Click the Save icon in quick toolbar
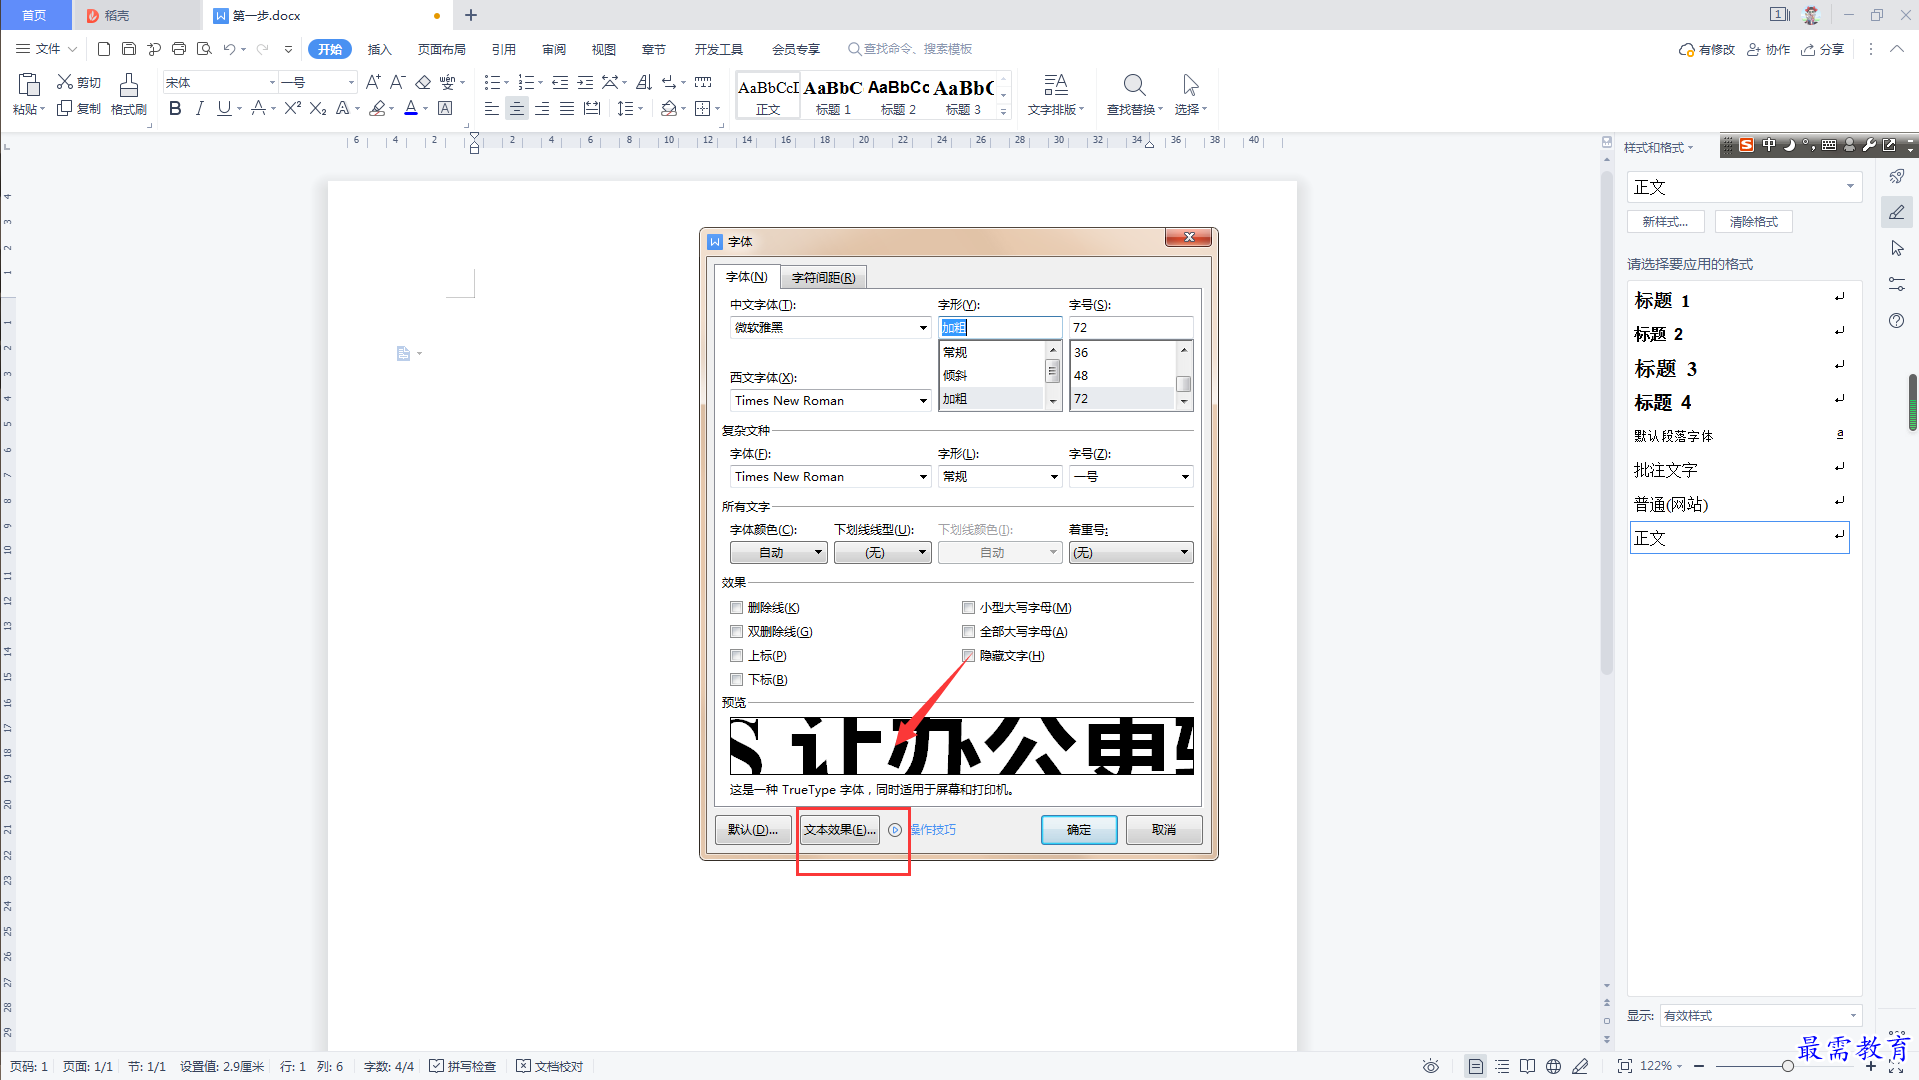Viewport: 1919px width, 1080px height. coord(129,49)
